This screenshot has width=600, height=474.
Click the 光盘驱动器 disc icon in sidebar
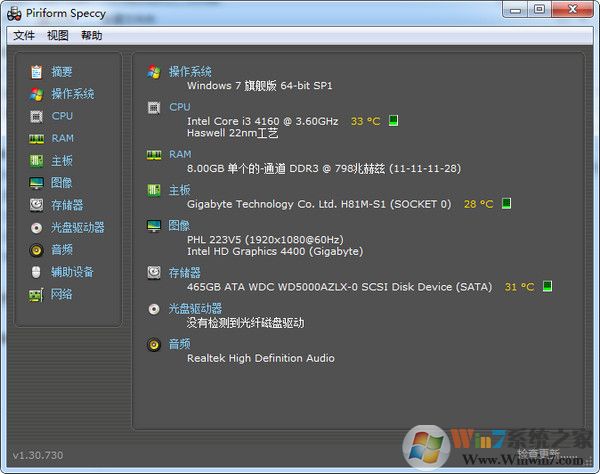point(37,227)
